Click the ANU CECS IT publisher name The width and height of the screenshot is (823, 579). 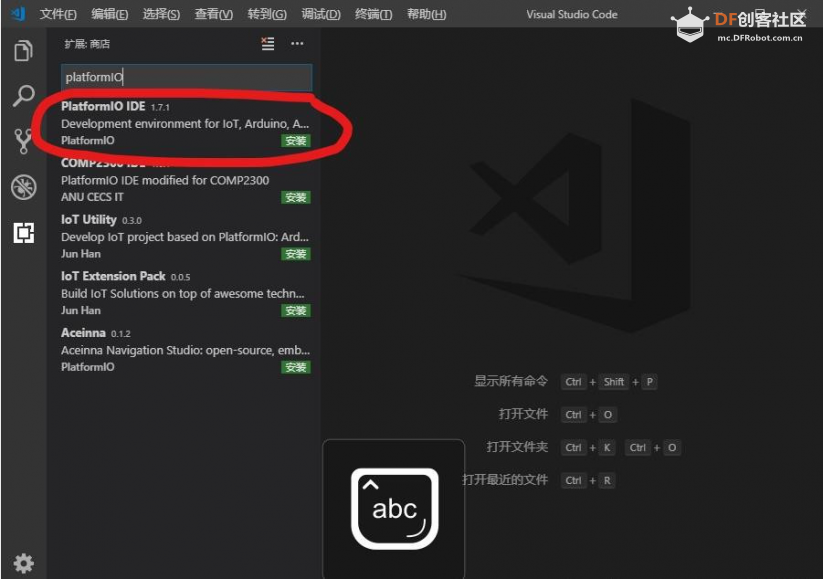[x=92, y=197]
